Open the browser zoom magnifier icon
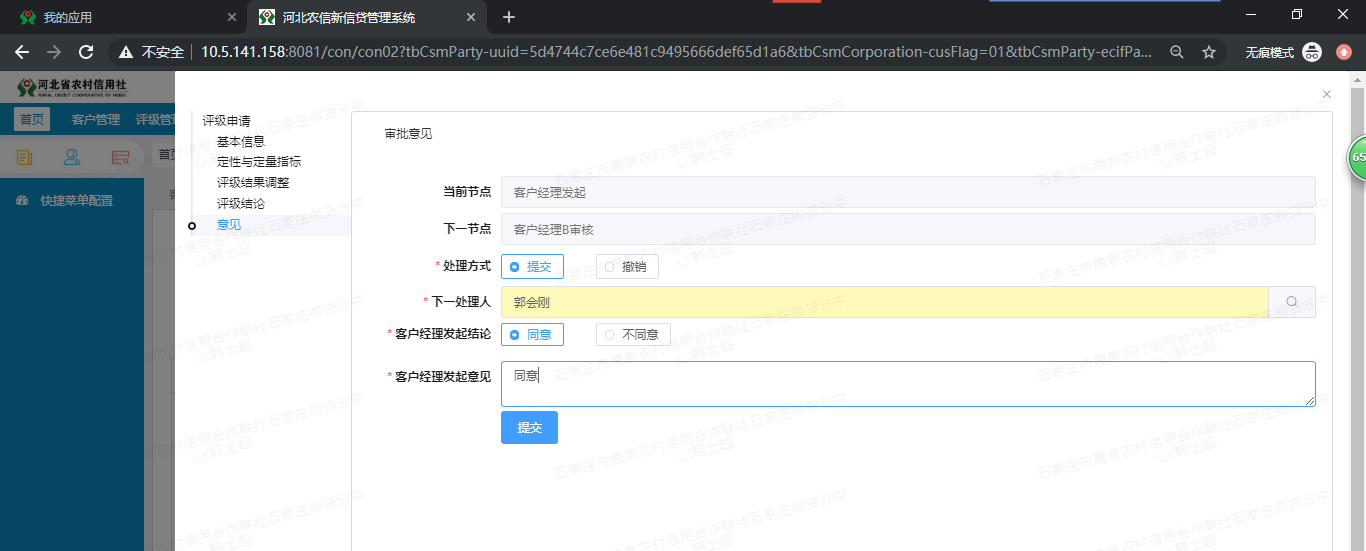This screenshot has height=551, width=1366. (1177, 52)
